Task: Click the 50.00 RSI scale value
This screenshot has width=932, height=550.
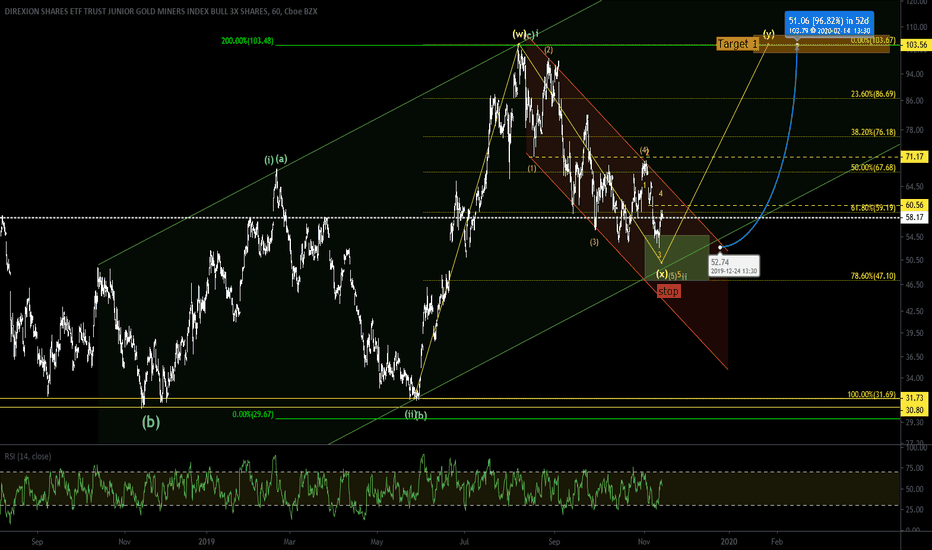Action: 915,489
